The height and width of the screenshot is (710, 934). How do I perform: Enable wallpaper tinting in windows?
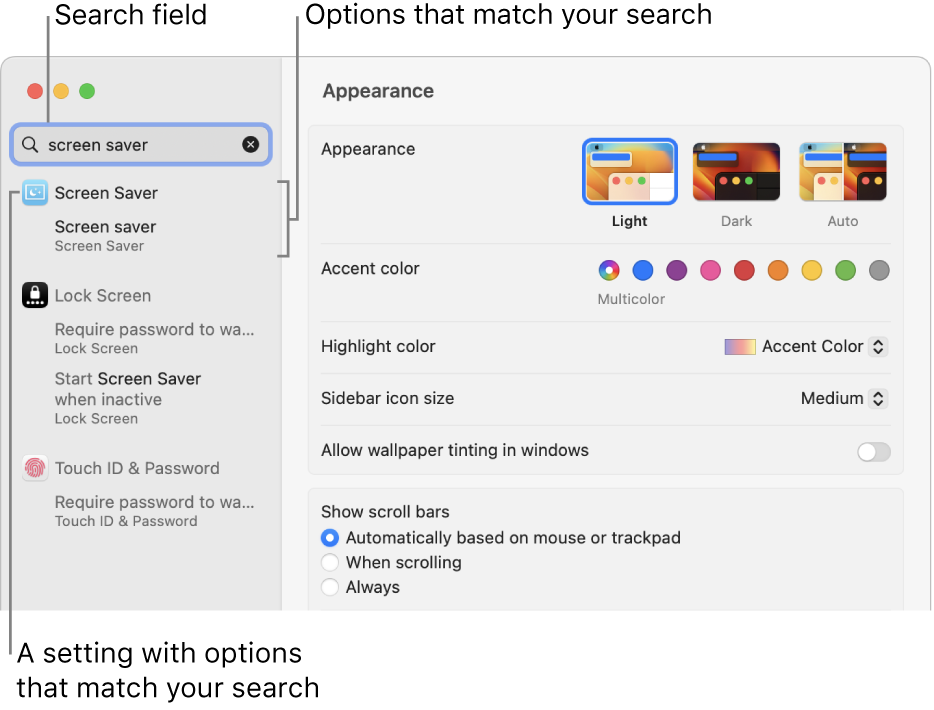coord(873,452)
